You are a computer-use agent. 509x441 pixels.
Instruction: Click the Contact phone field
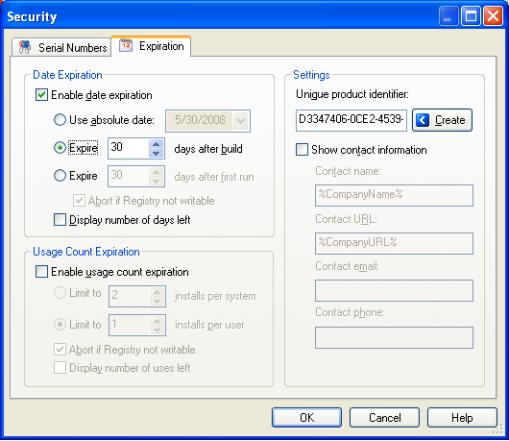[394, 338]
